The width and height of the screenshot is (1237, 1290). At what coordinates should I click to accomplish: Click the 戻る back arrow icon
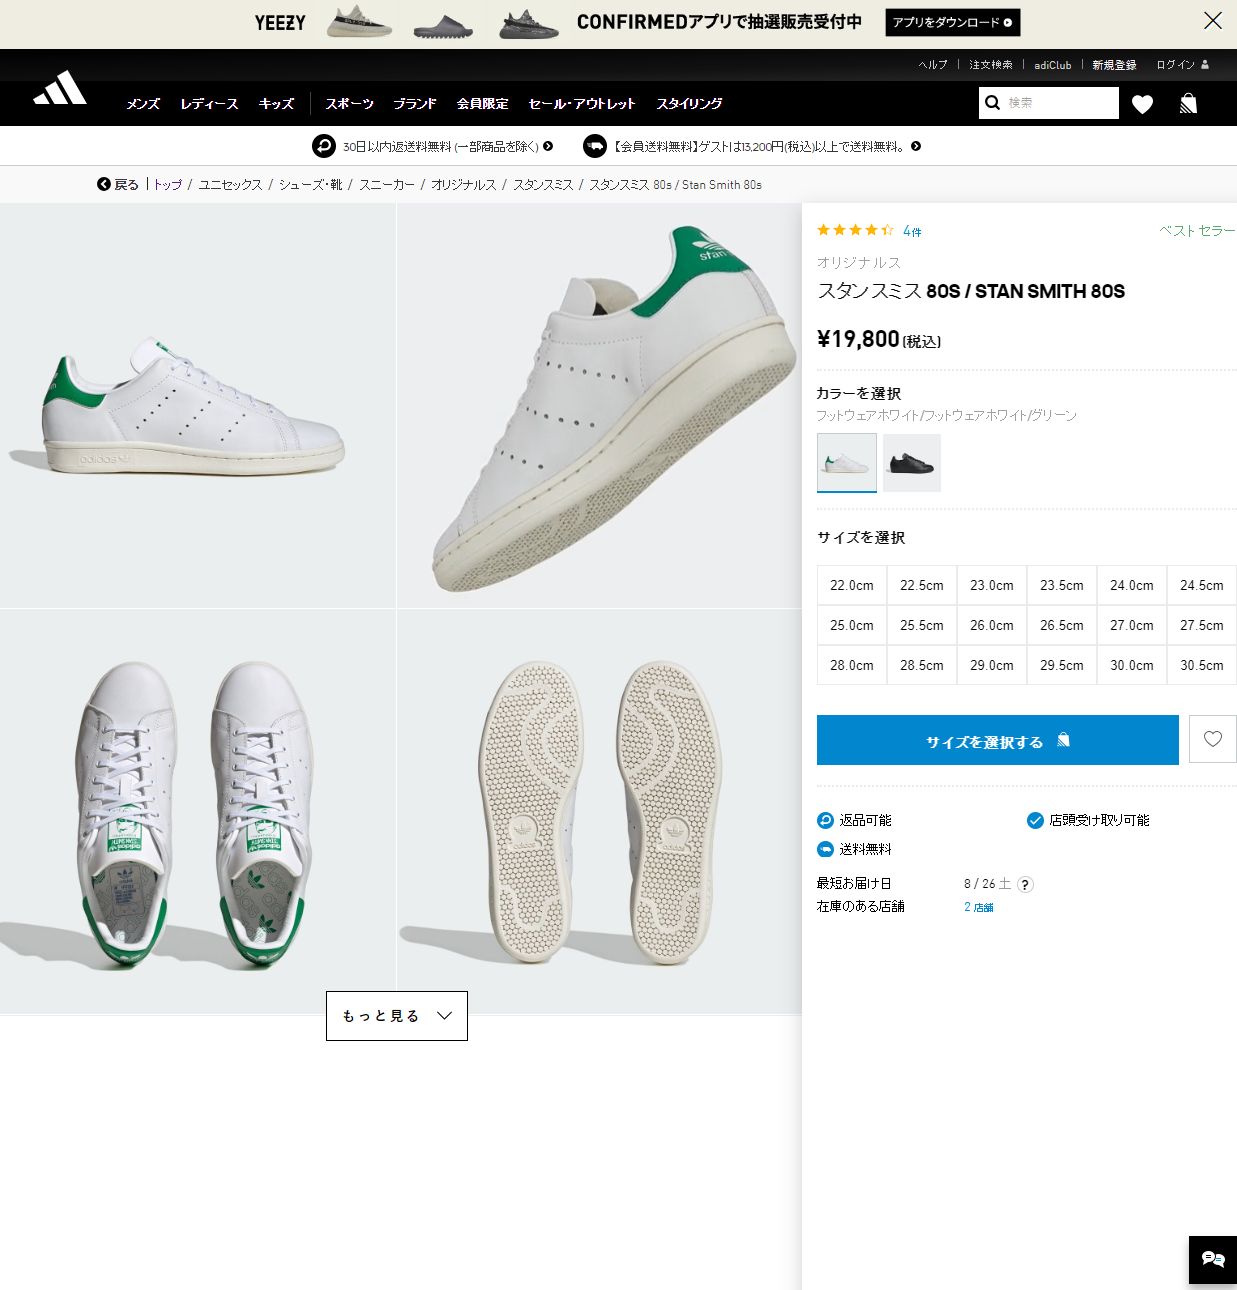click(x=104, y=184)
